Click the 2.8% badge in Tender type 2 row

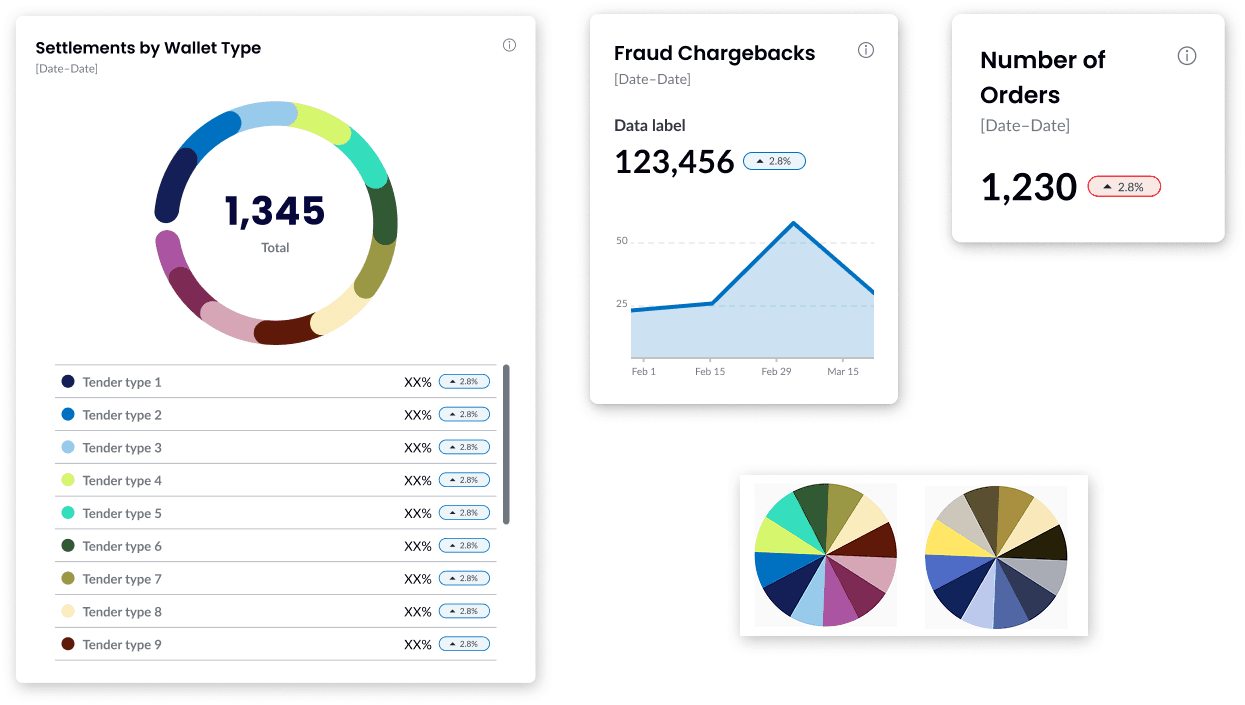[x=464, y=414]
